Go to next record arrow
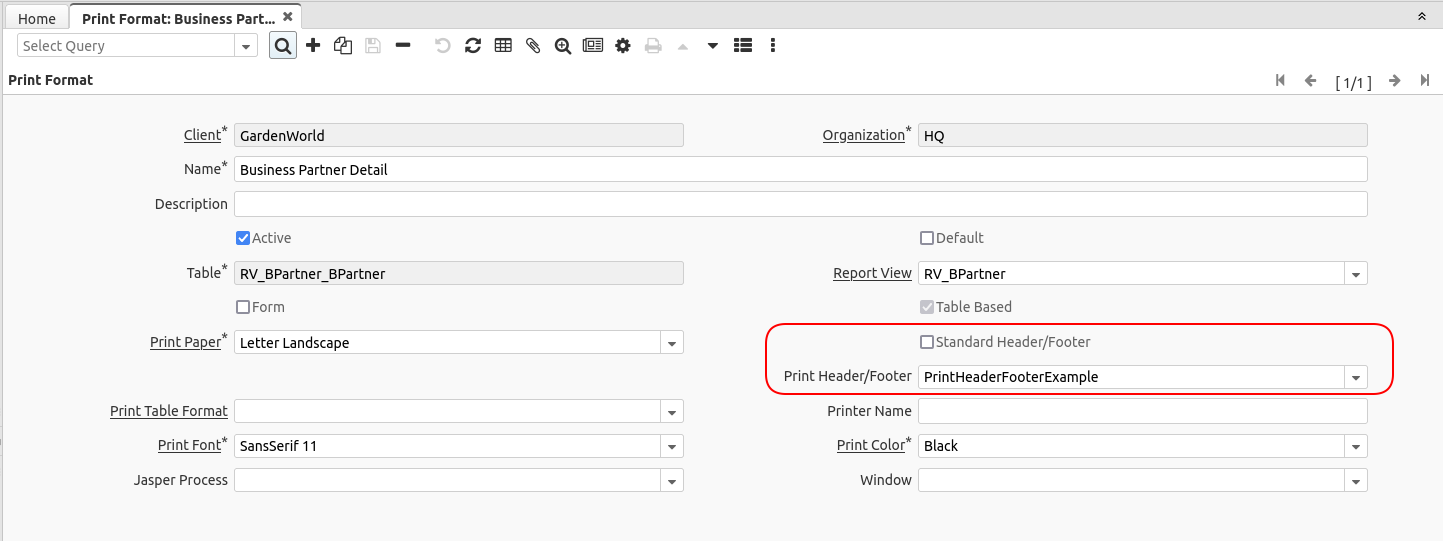The height and width of the screenshot is (541, 1443). coord(1394,81)
